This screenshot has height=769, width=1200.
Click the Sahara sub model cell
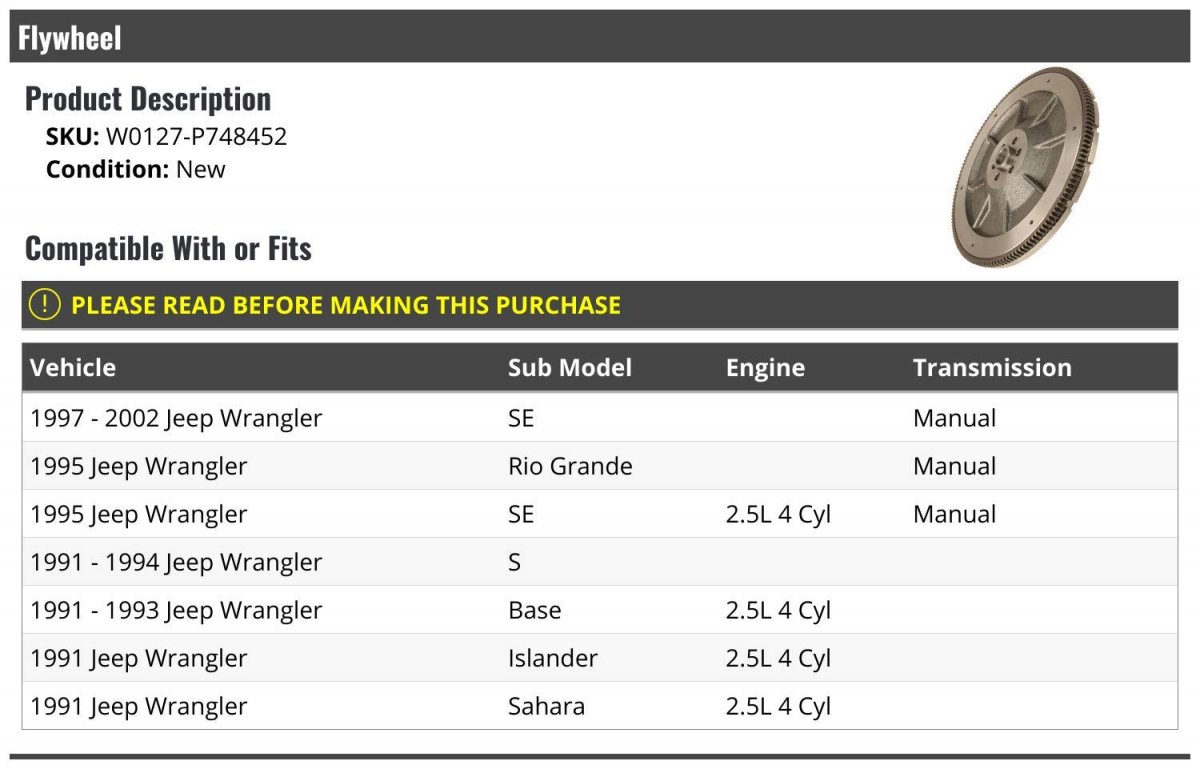(546, 706)
